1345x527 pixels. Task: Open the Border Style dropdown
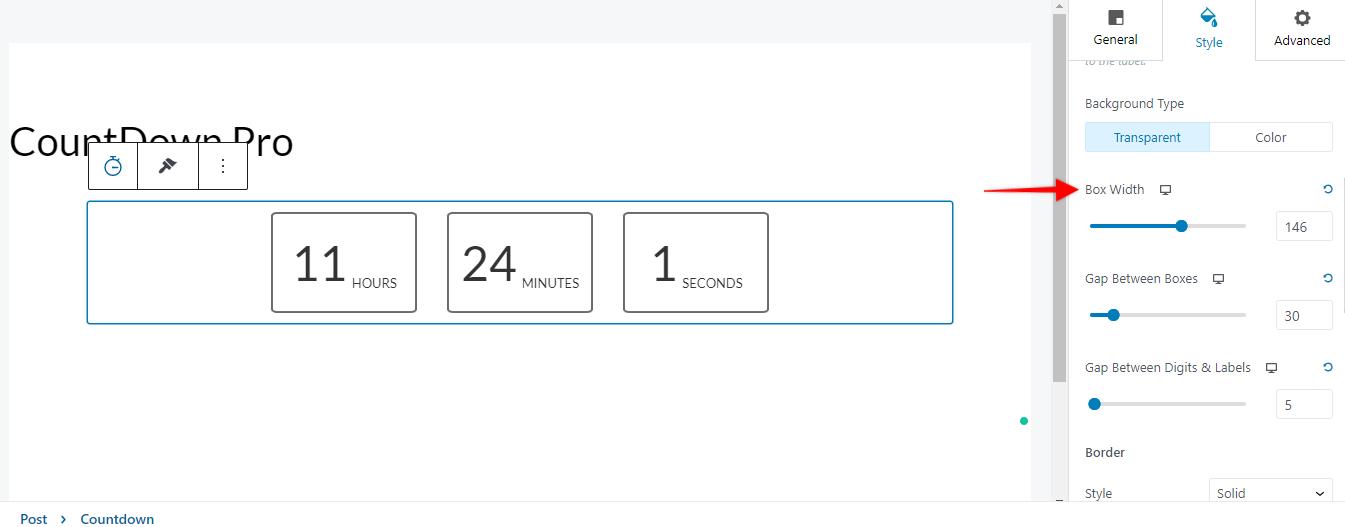[x=1270, y=493]
